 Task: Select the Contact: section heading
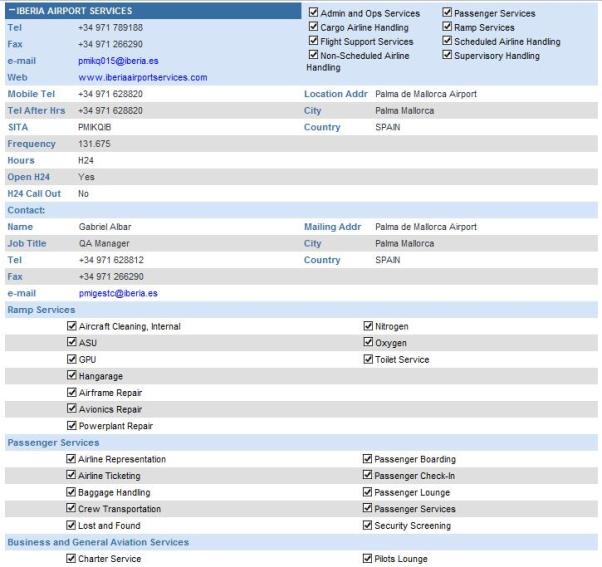click(x=26, y=210)
